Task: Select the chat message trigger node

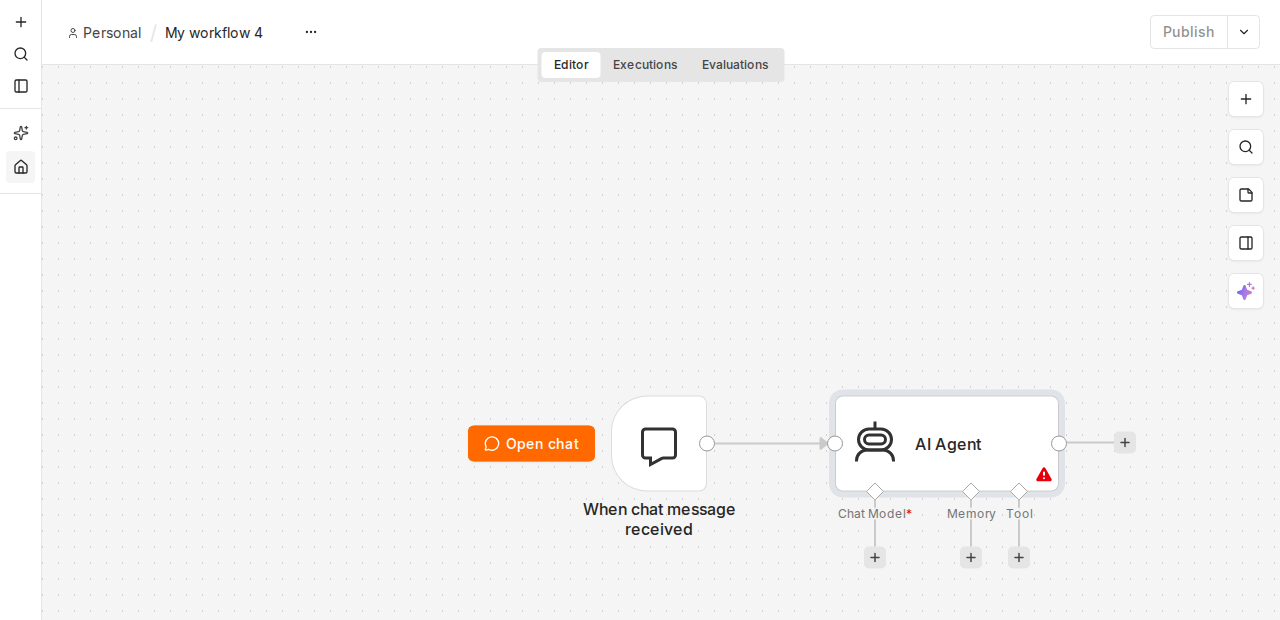Action: pyautogui.click(x=659, y=444)
